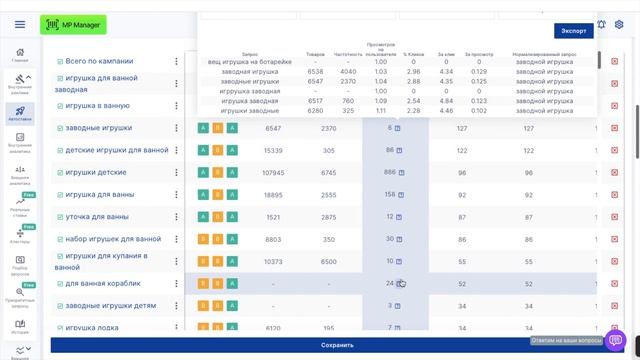Click green A badge in для ванная кораблик row
Viewport: 640px width, 360px height.
pyautogui.click(x=232, y=284)
